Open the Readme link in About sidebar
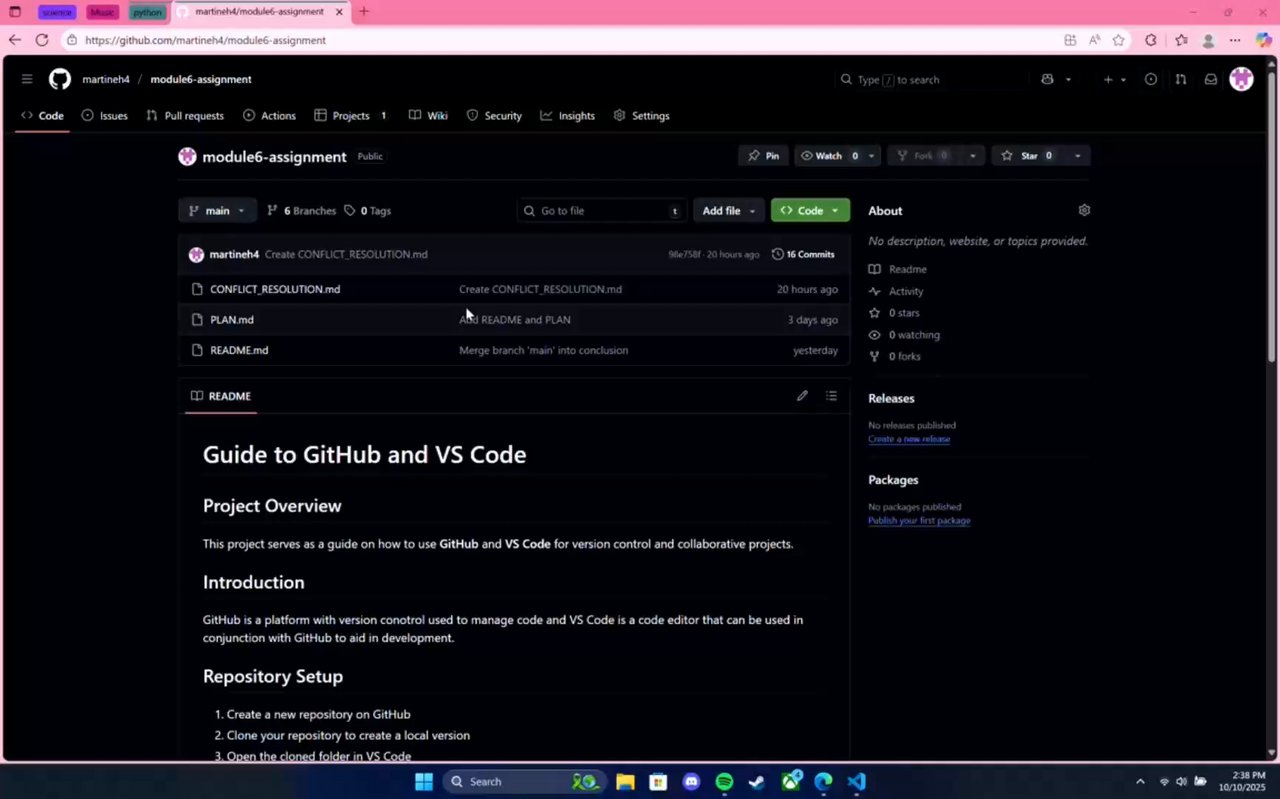The width and height of the screenshot is (1280, 799). click(x=898, y=269)
